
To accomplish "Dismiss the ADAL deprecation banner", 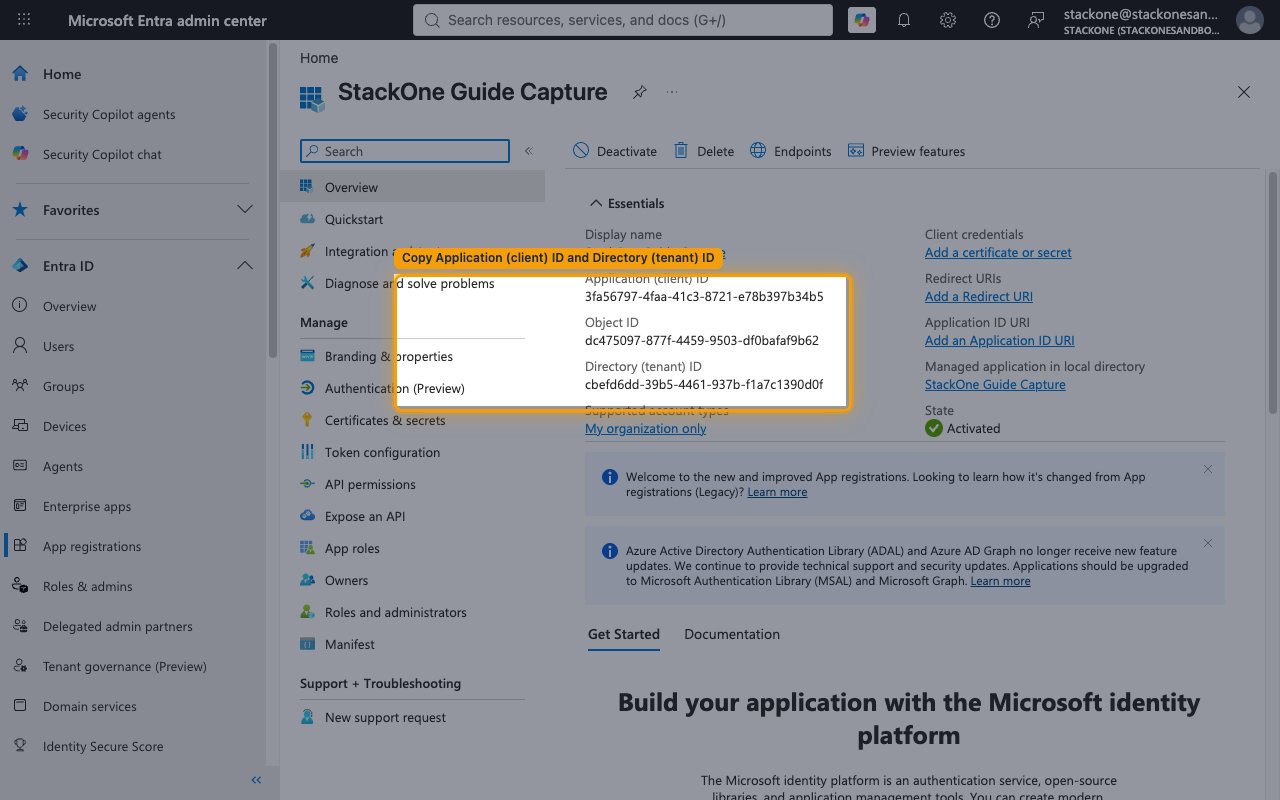I will (x=1208, y=543).
